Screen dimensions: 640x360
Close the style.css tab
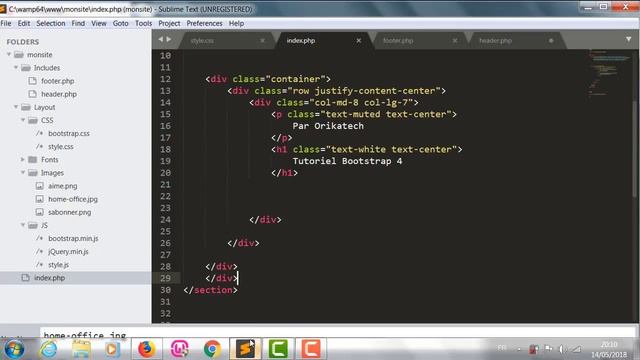262,40
